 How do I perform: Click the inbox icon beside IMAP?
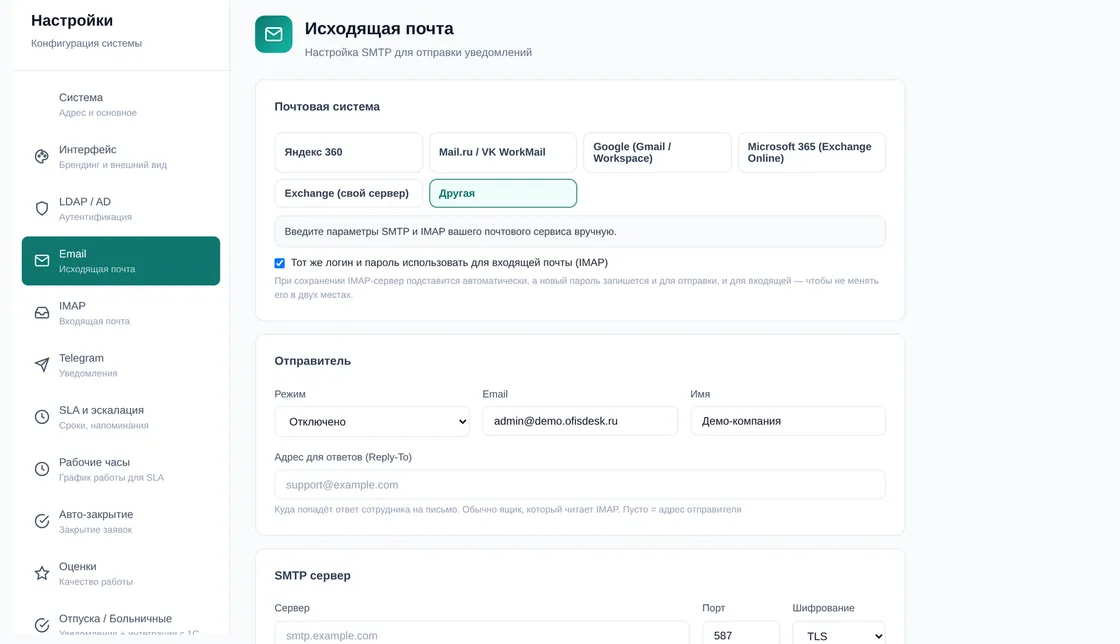41,313
